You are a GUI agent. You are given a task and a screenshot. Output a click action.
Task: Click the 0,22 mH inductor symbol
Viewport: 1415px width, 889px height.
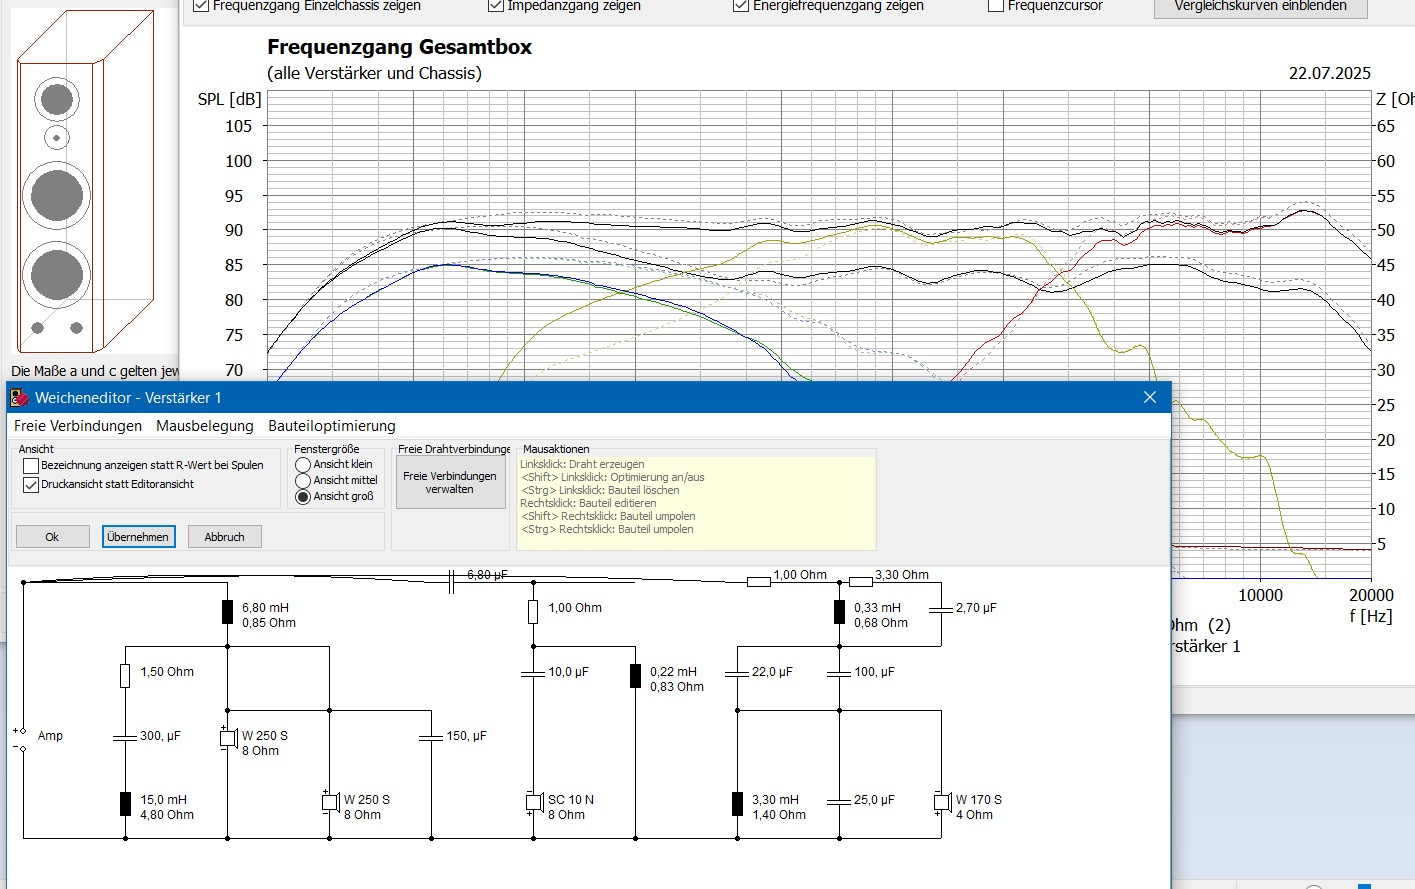pos(635,676)
